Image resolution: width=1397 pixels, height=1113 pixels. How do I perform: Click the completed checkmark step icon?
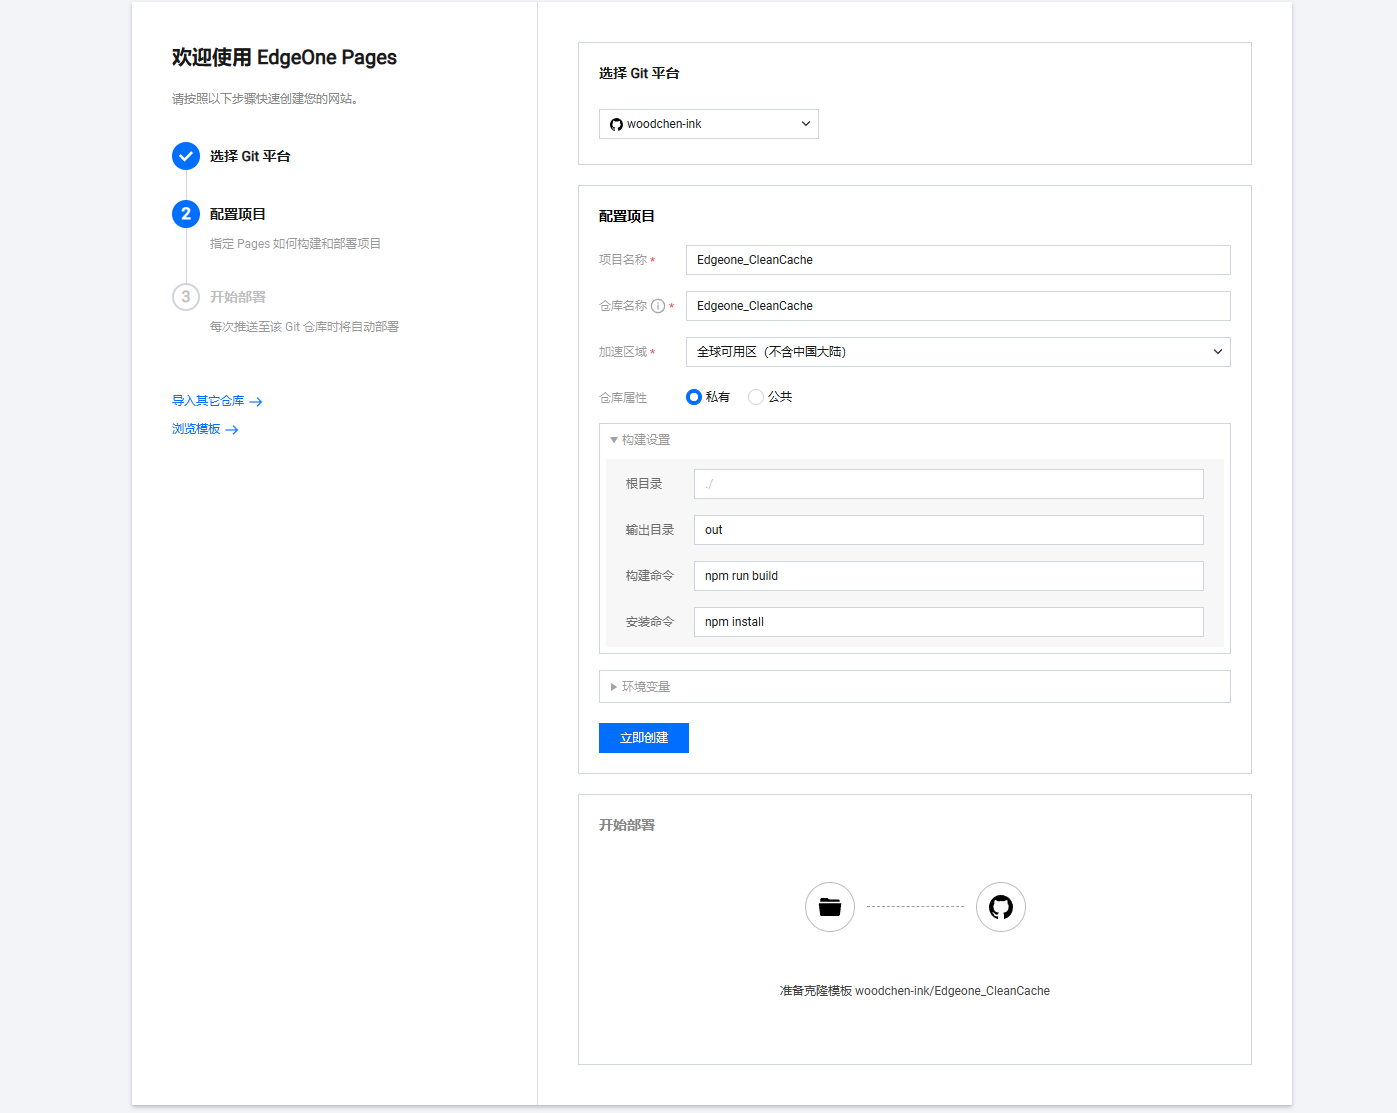point(186,156)
